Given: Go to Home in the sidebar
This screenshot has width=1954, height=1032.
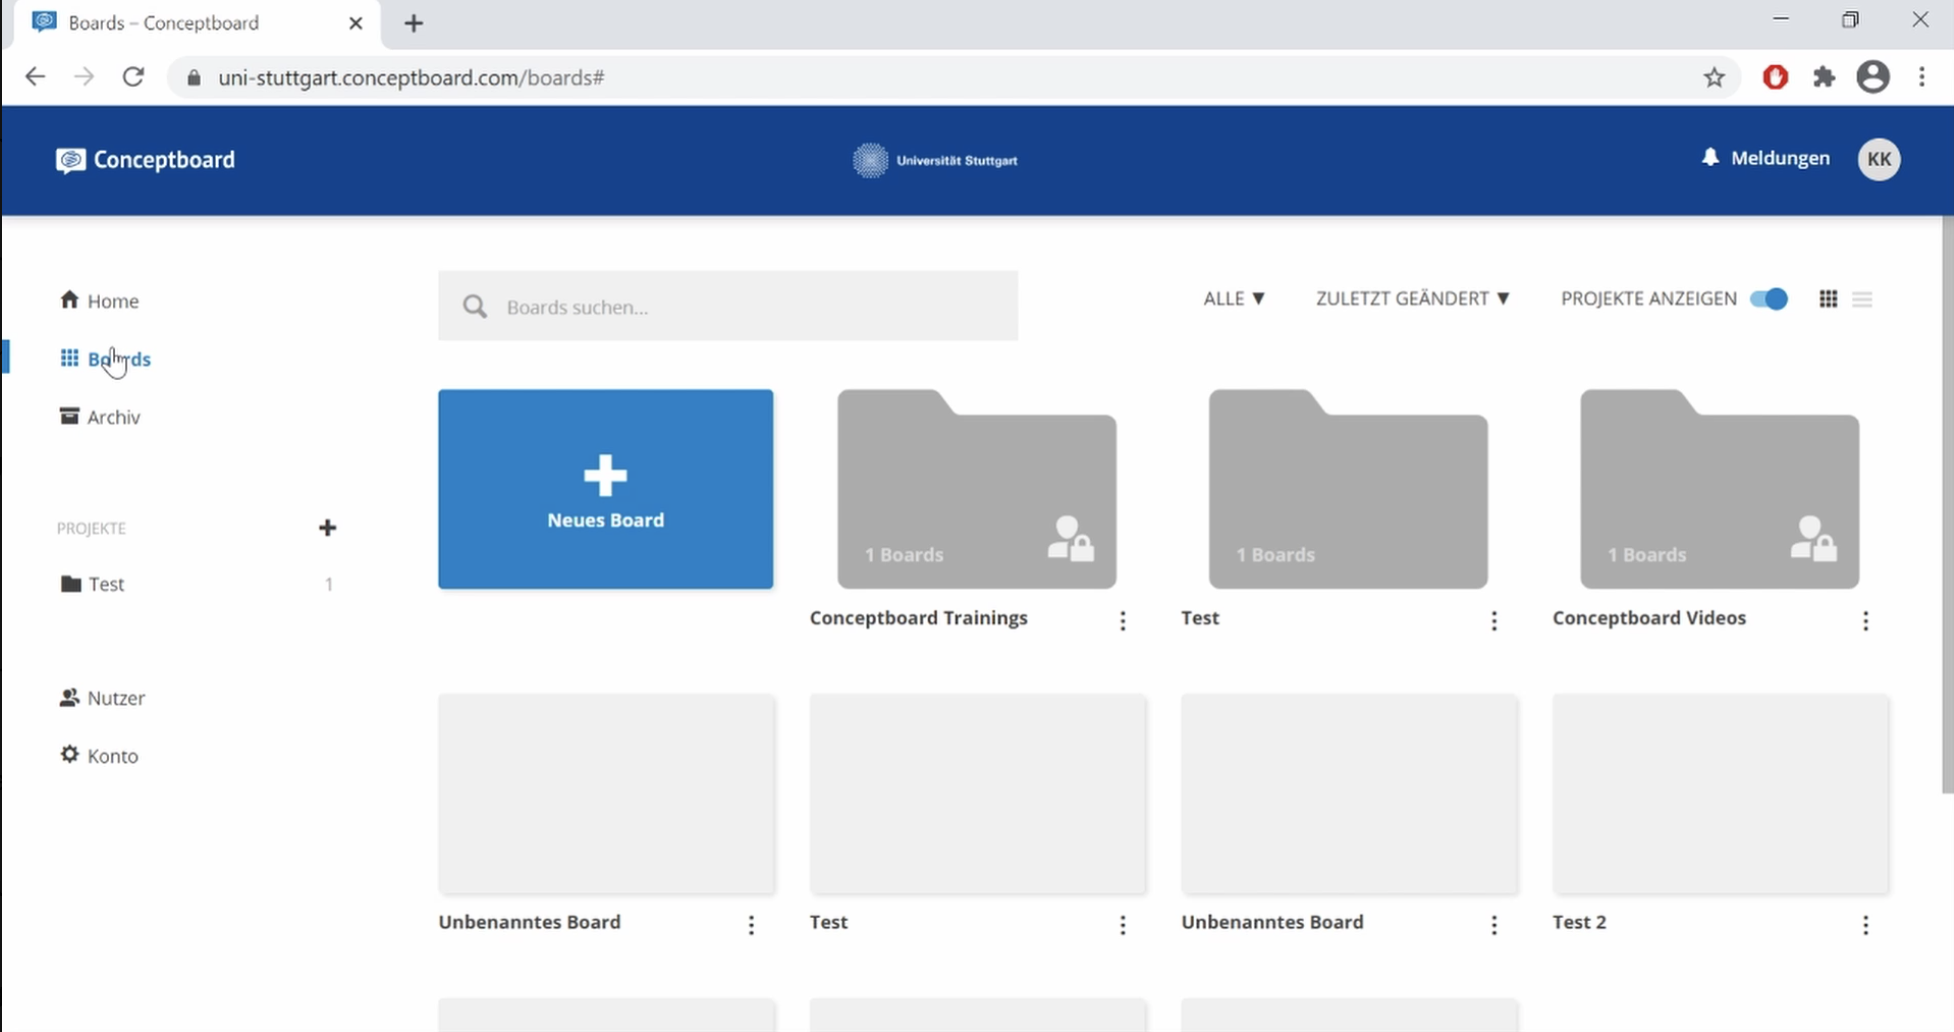Looking at the screenshot, I should 99,301.
